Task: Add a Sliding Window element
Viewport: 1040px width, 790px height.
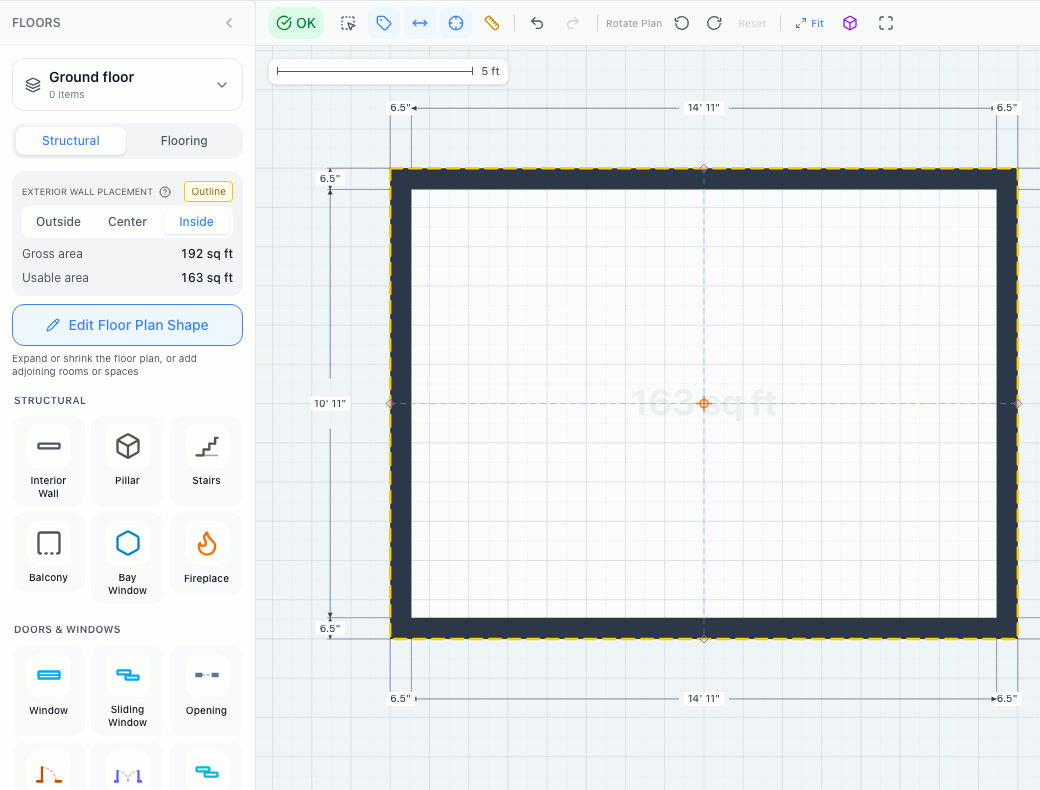Action: click(x=127, y=691)
